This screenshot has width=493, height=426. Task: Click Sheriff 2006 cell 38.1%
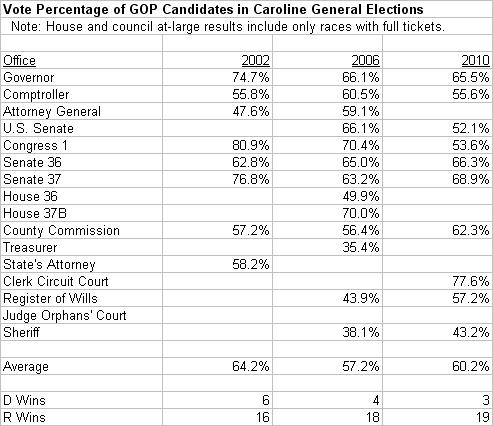[327, 332]
